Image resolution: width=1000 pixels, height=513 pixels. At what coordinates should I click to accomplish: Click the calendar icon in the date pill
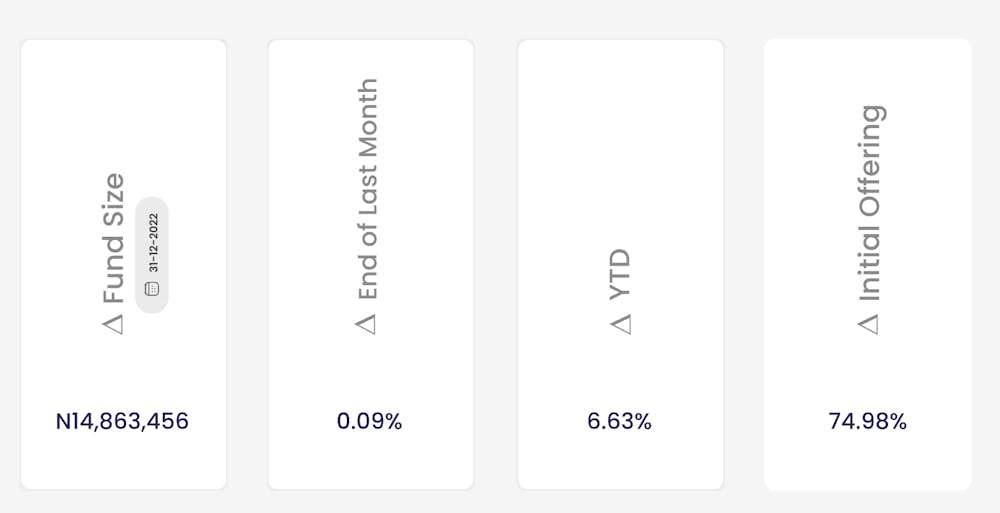point(152,288)
